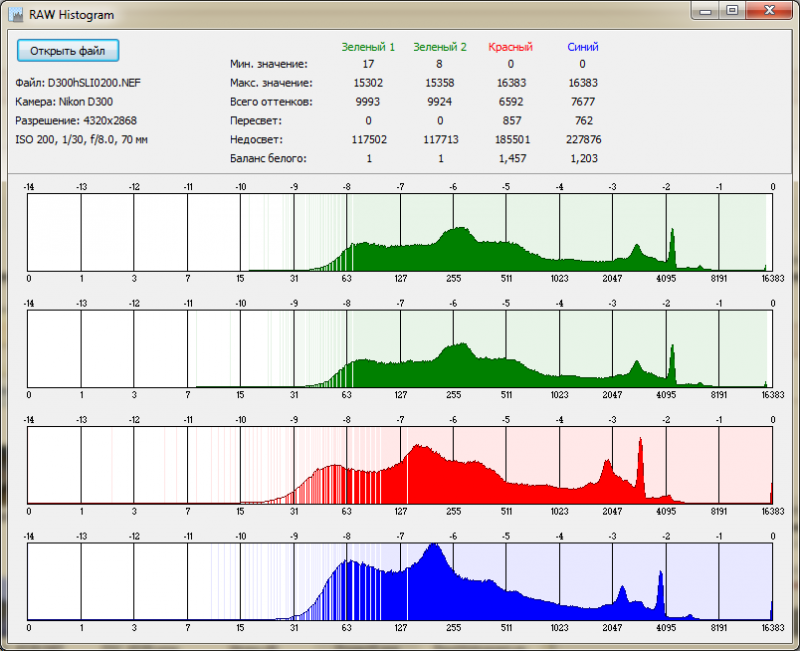This screenshot has height=651, width=800.
Task: Click the "Мин. значение:" row label
Action: click(269, 64)
